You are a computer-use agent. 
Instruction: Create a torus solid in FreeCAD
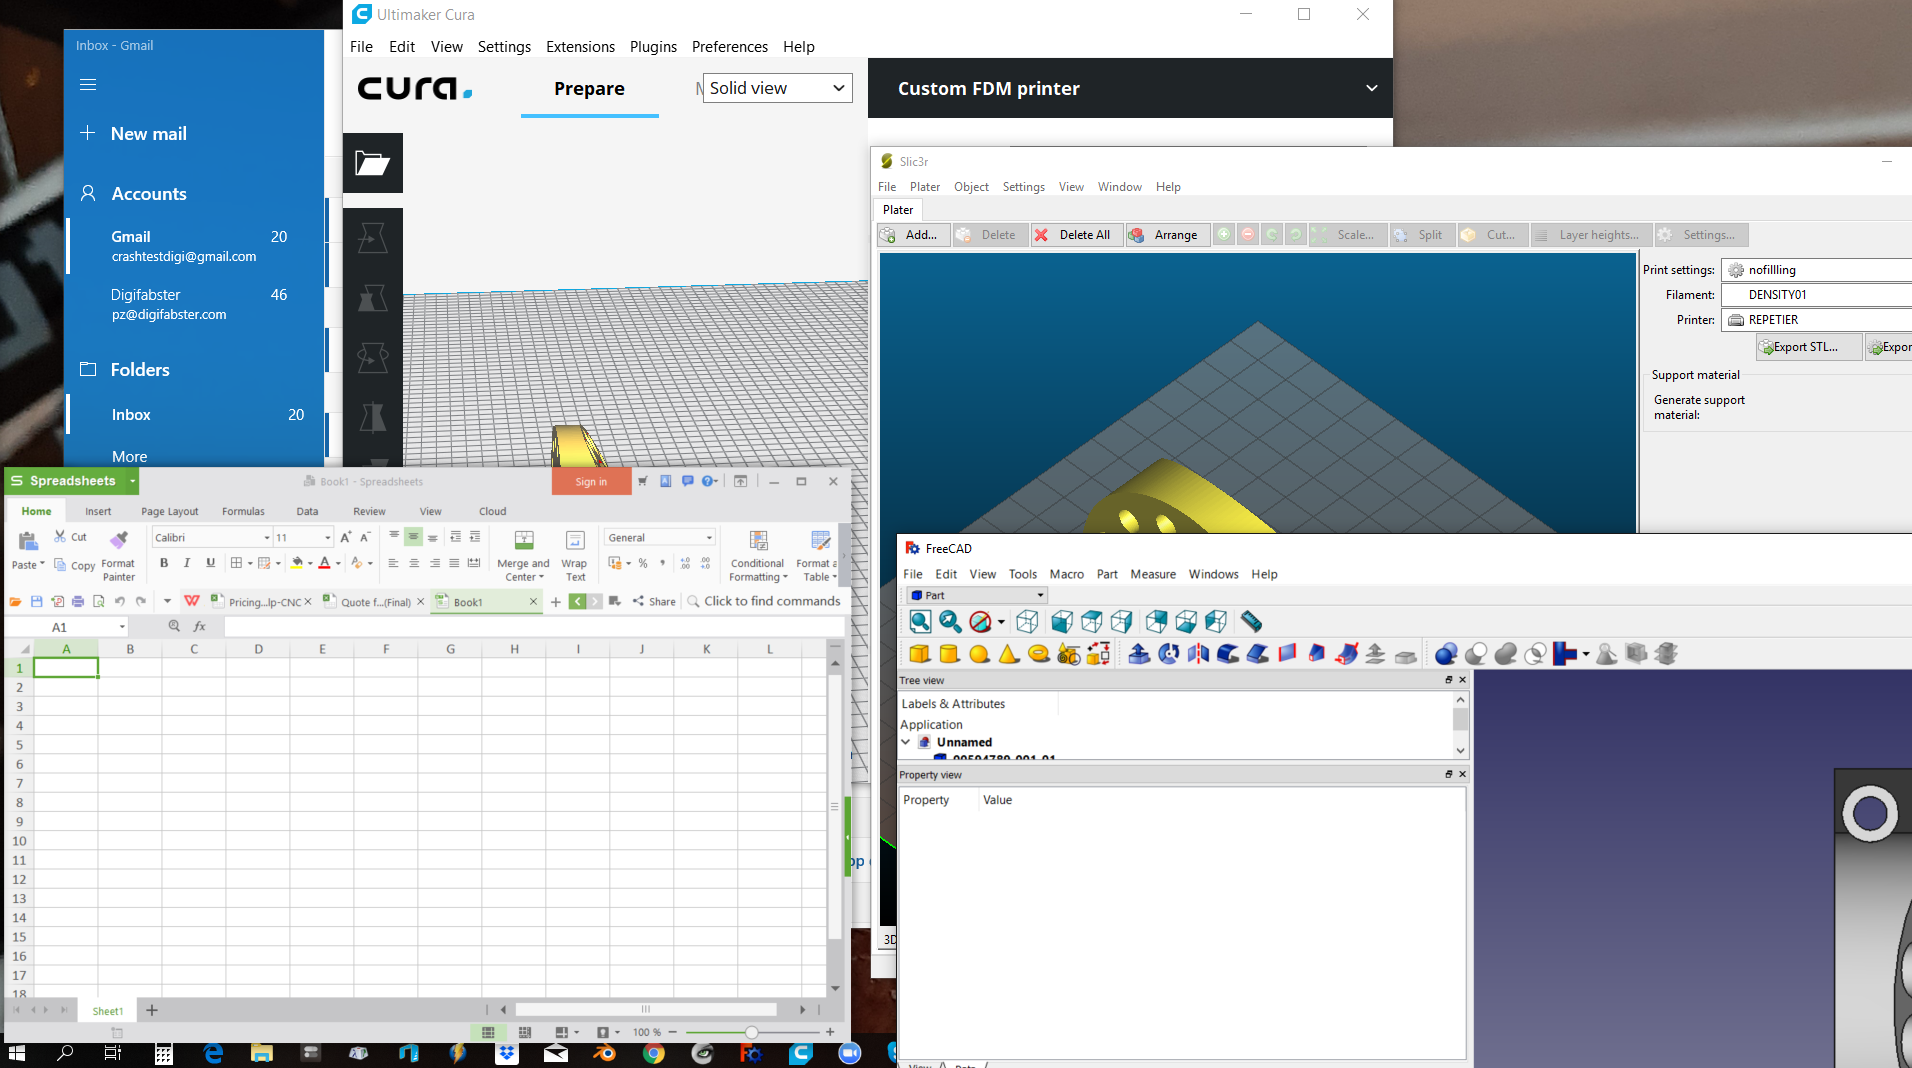pyautogui.click(x=1039, y=654)
